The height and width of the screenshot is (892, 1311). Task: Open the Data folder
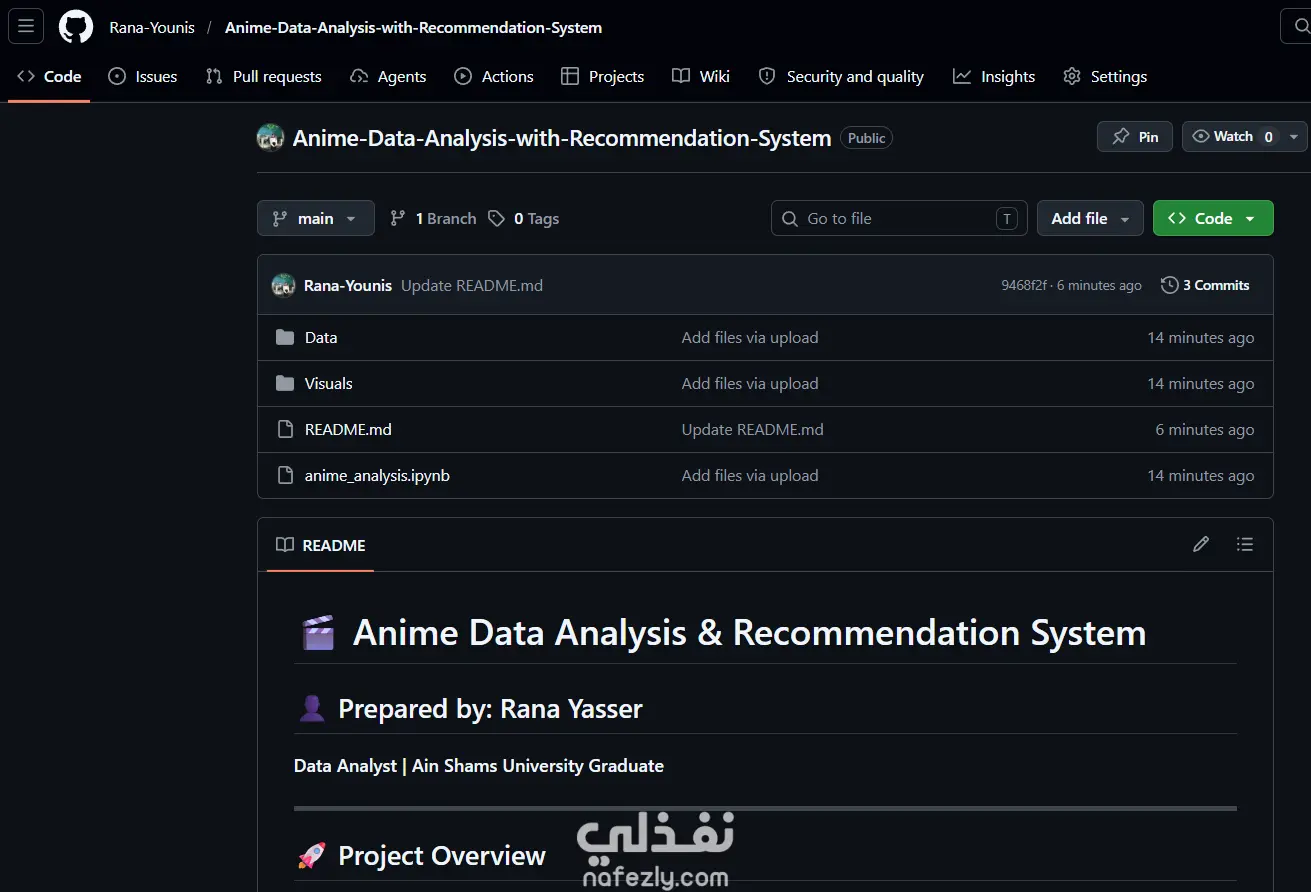point(321,338)
